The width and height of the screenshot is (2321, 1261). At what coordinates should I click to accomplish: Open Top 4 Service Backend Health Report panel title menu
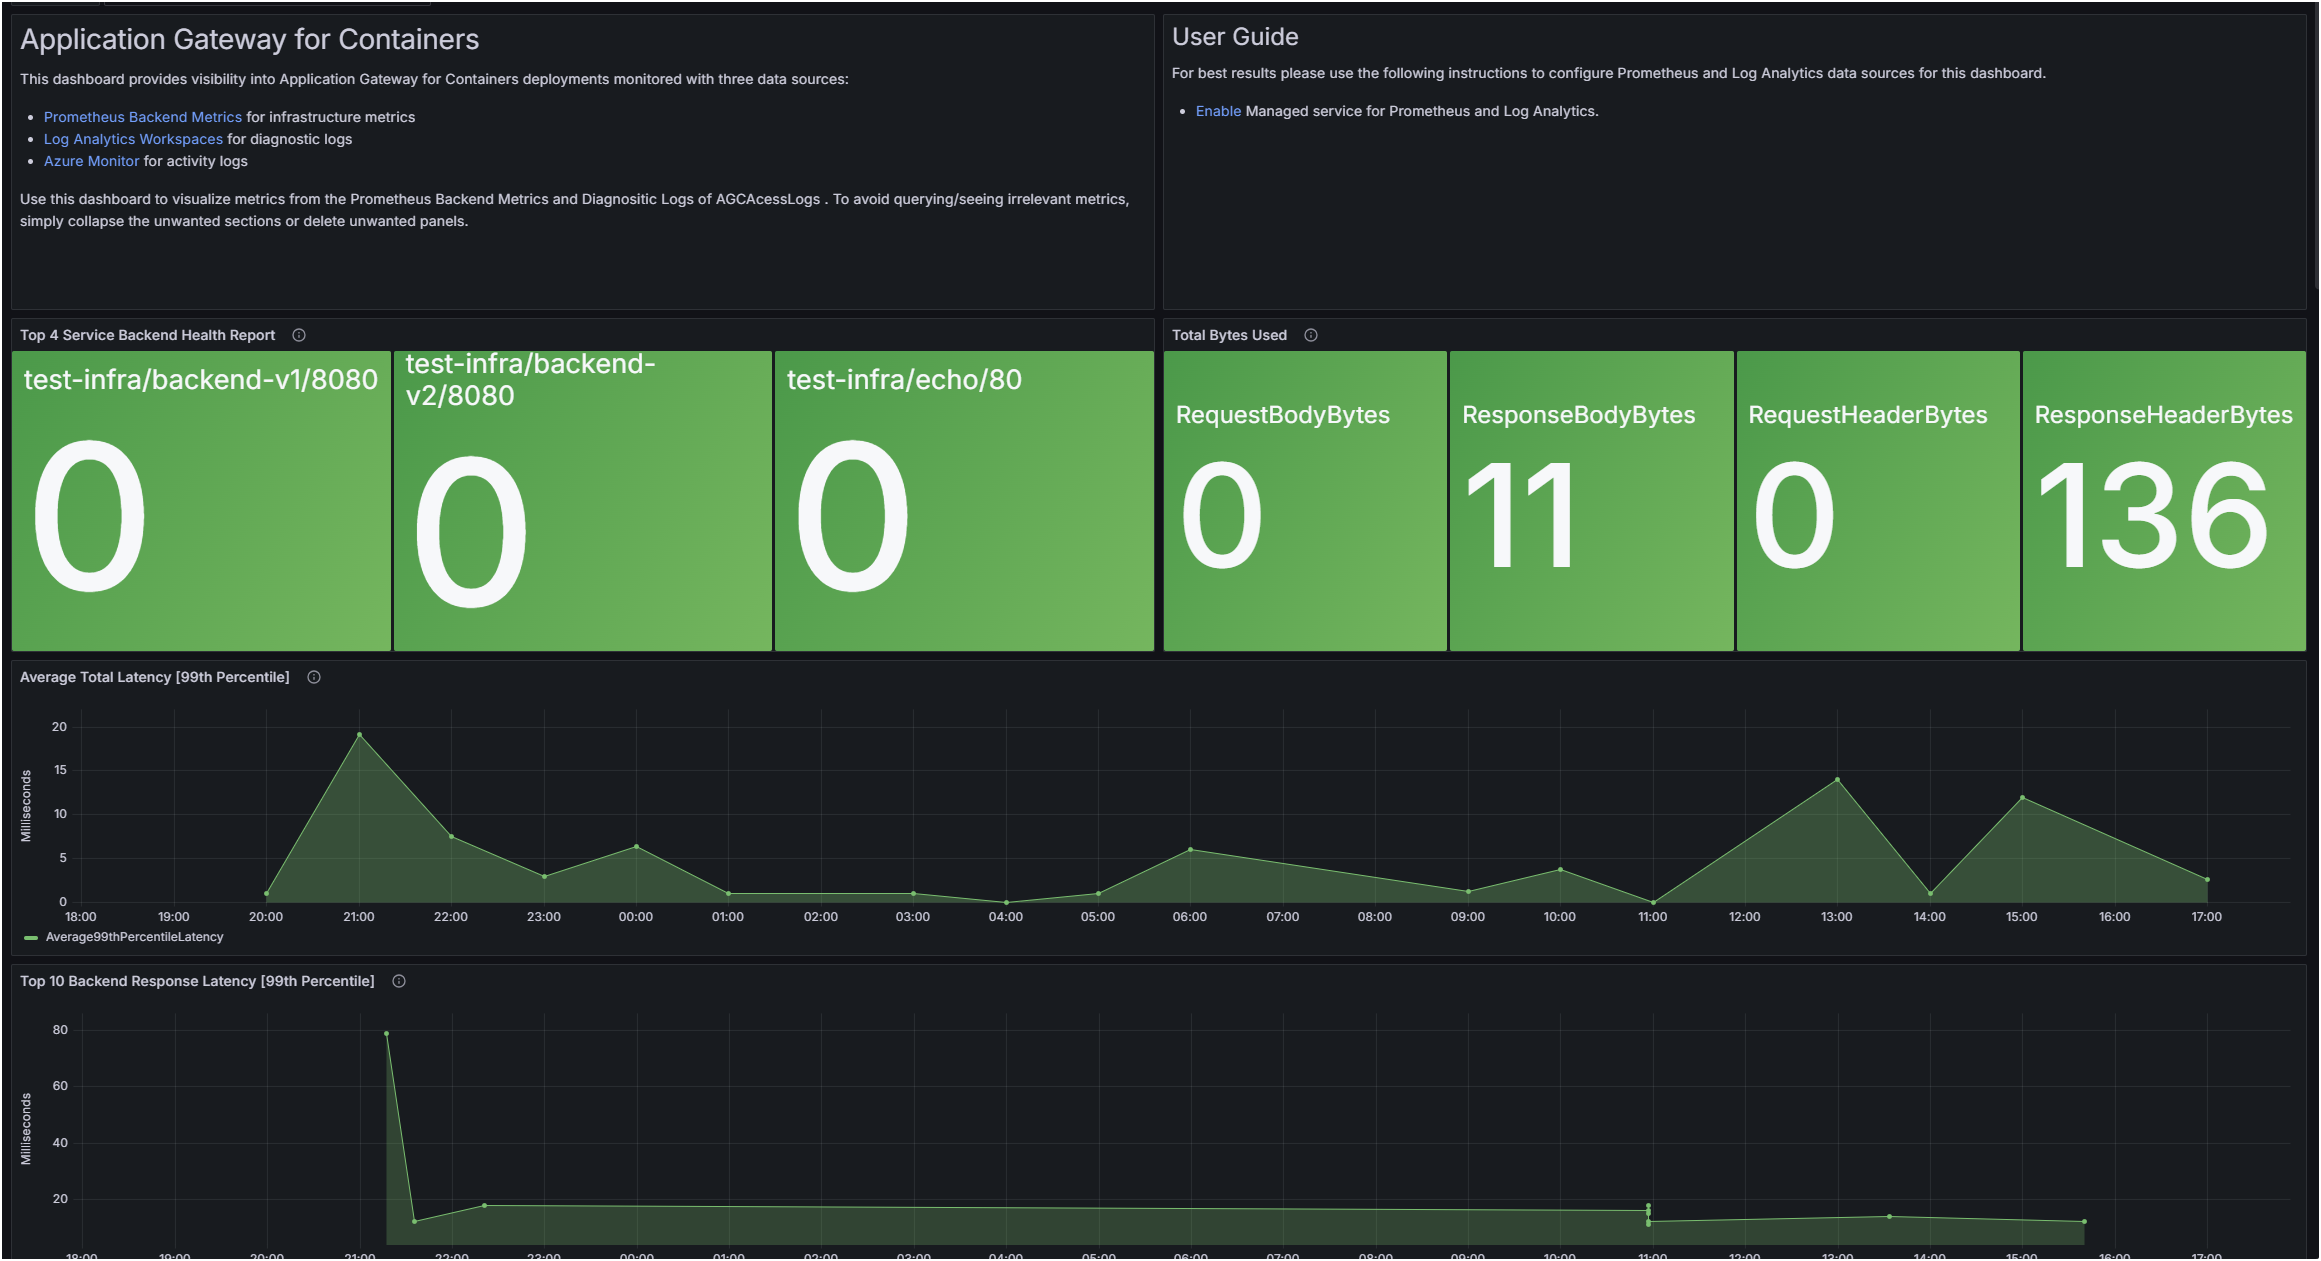[147, 335]
